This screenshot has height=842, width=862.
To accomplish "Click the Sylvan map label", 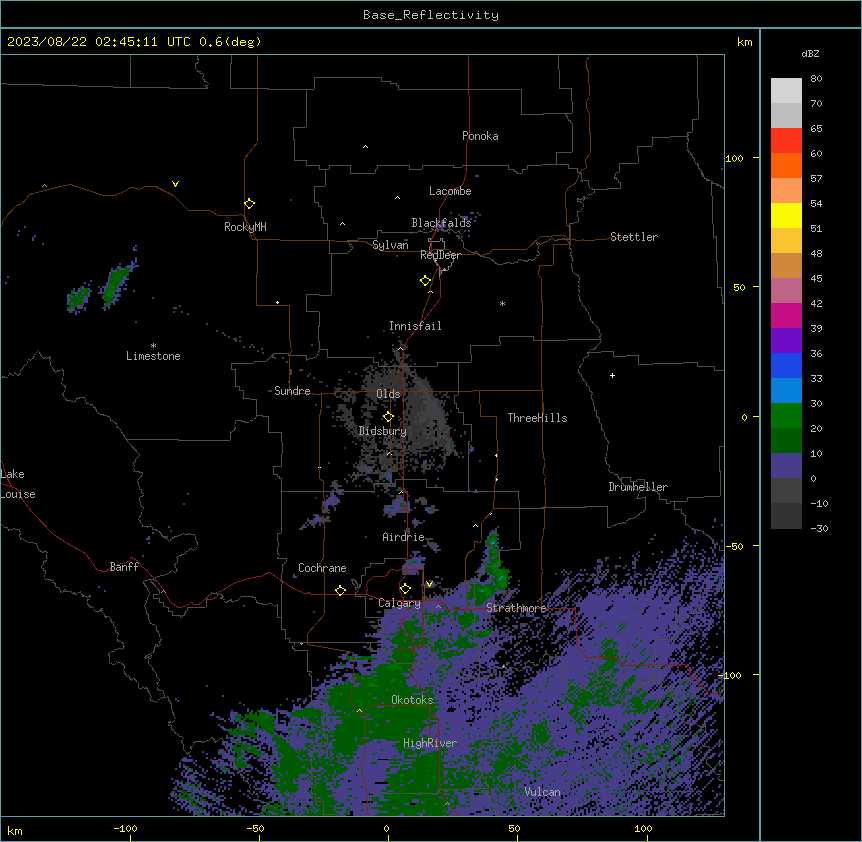I will point(390,245).
